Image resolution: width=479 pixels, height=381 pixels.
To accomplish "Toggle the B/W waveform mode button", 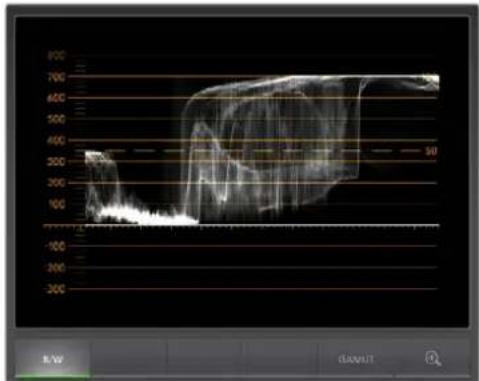I will pos(53,359).
